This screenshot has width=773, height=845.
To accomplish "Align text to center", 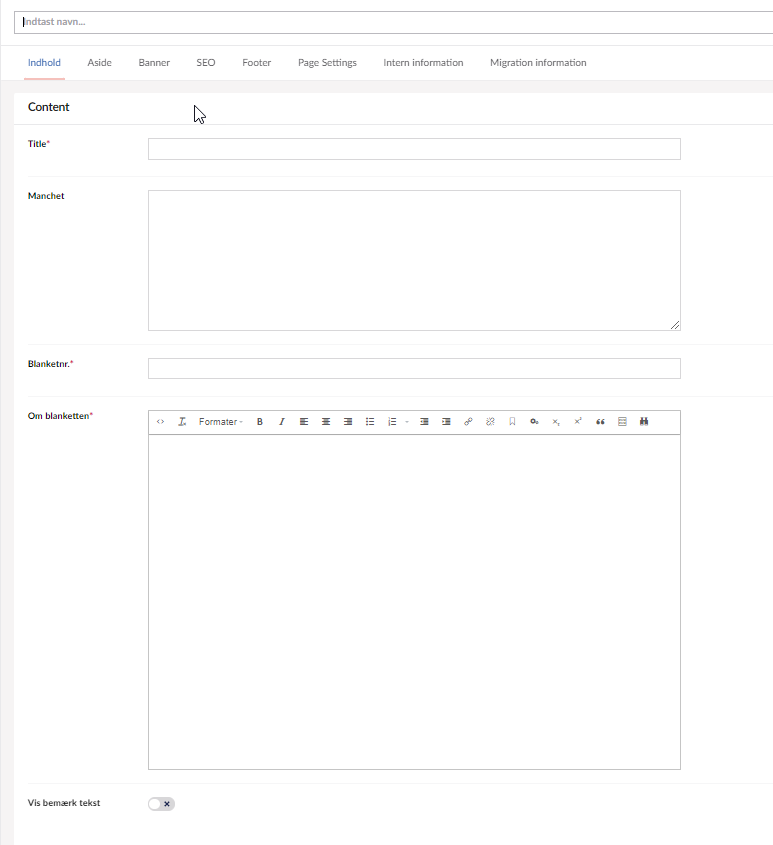I will [x=326, y=422].
